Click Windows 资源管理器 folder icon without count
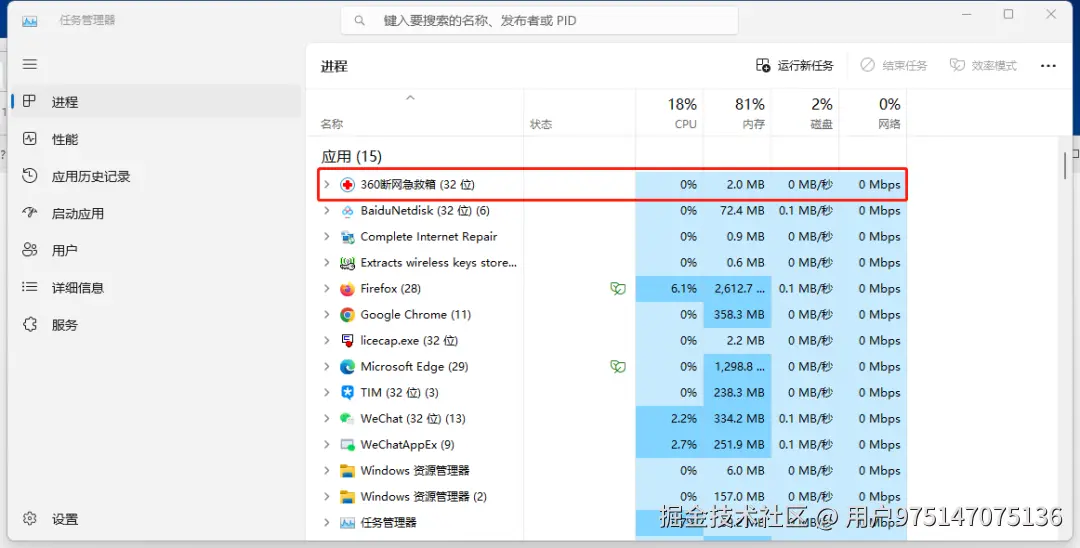Screen dimensions: 1080x548 [347, 471]
